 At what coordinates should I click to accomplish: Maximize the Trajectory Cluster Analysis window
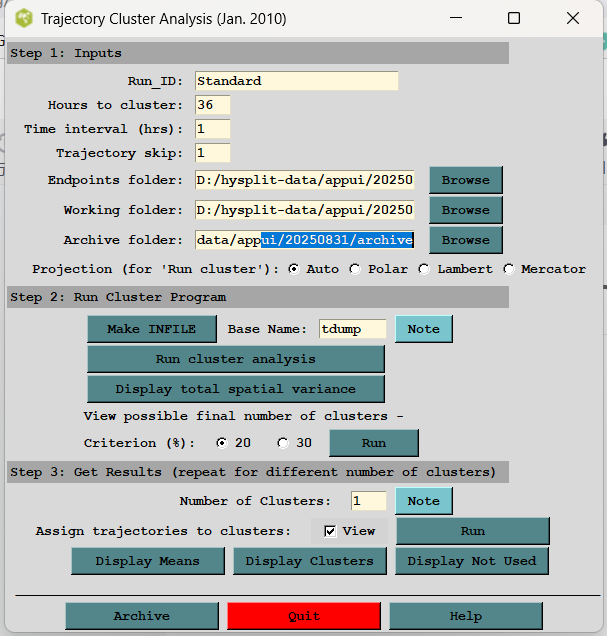pos(514,18)
